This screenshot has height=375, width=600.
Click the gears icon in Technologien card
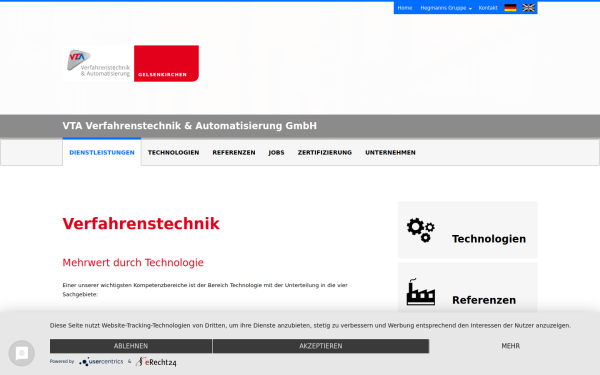pos(421,230)
